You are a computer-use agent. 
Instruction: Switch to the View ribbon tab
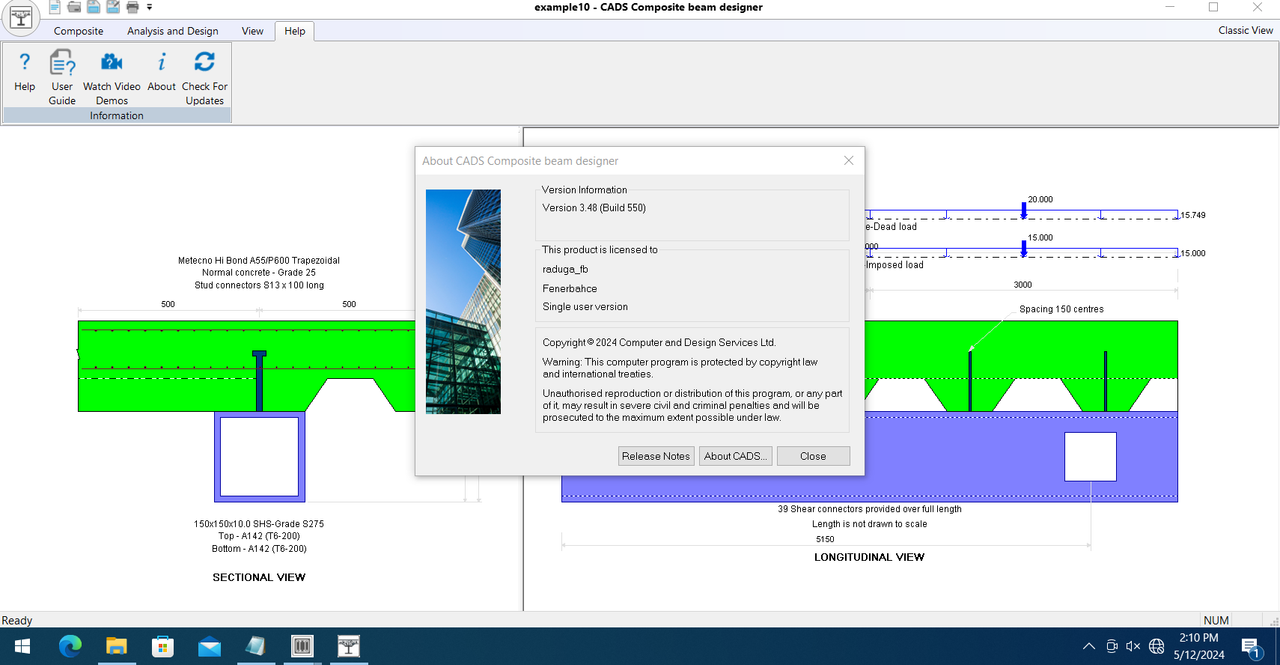pos(253,31)
